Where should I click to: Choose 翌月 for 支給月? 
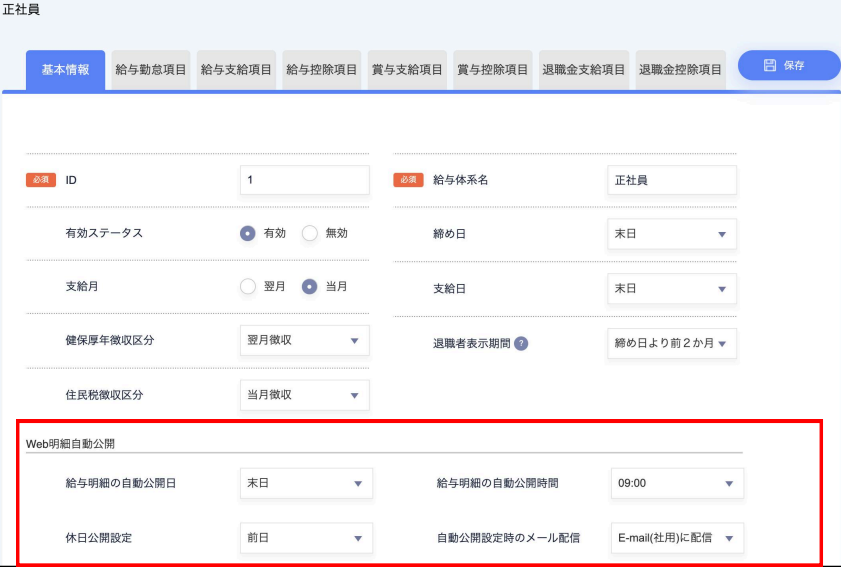(248, 287)
